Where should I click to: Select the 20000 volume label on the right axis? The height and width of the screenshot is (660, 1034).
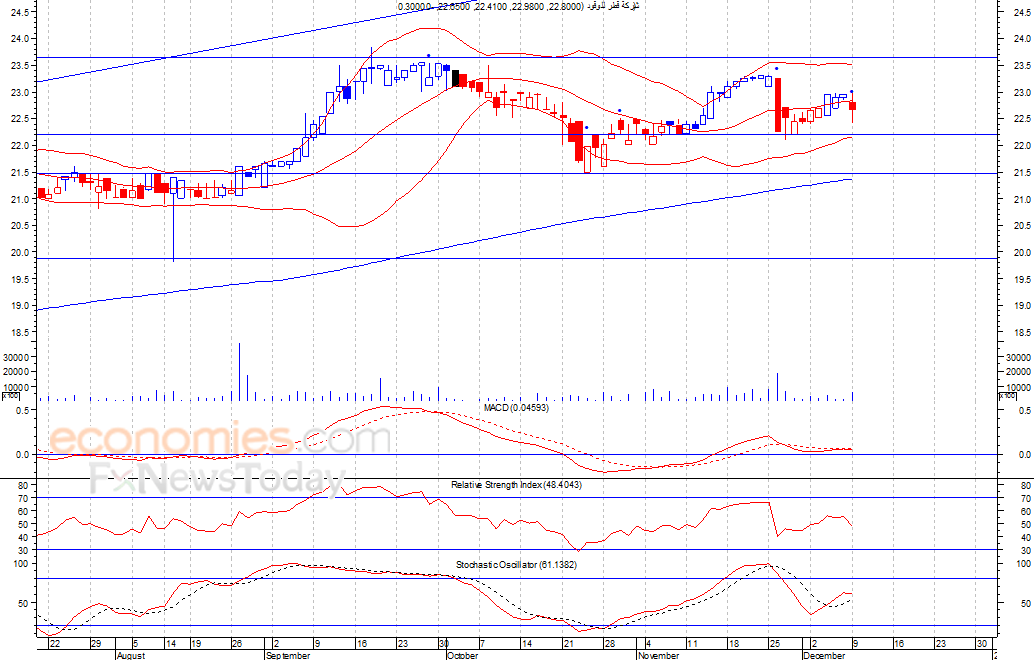tap(1018, 372)
